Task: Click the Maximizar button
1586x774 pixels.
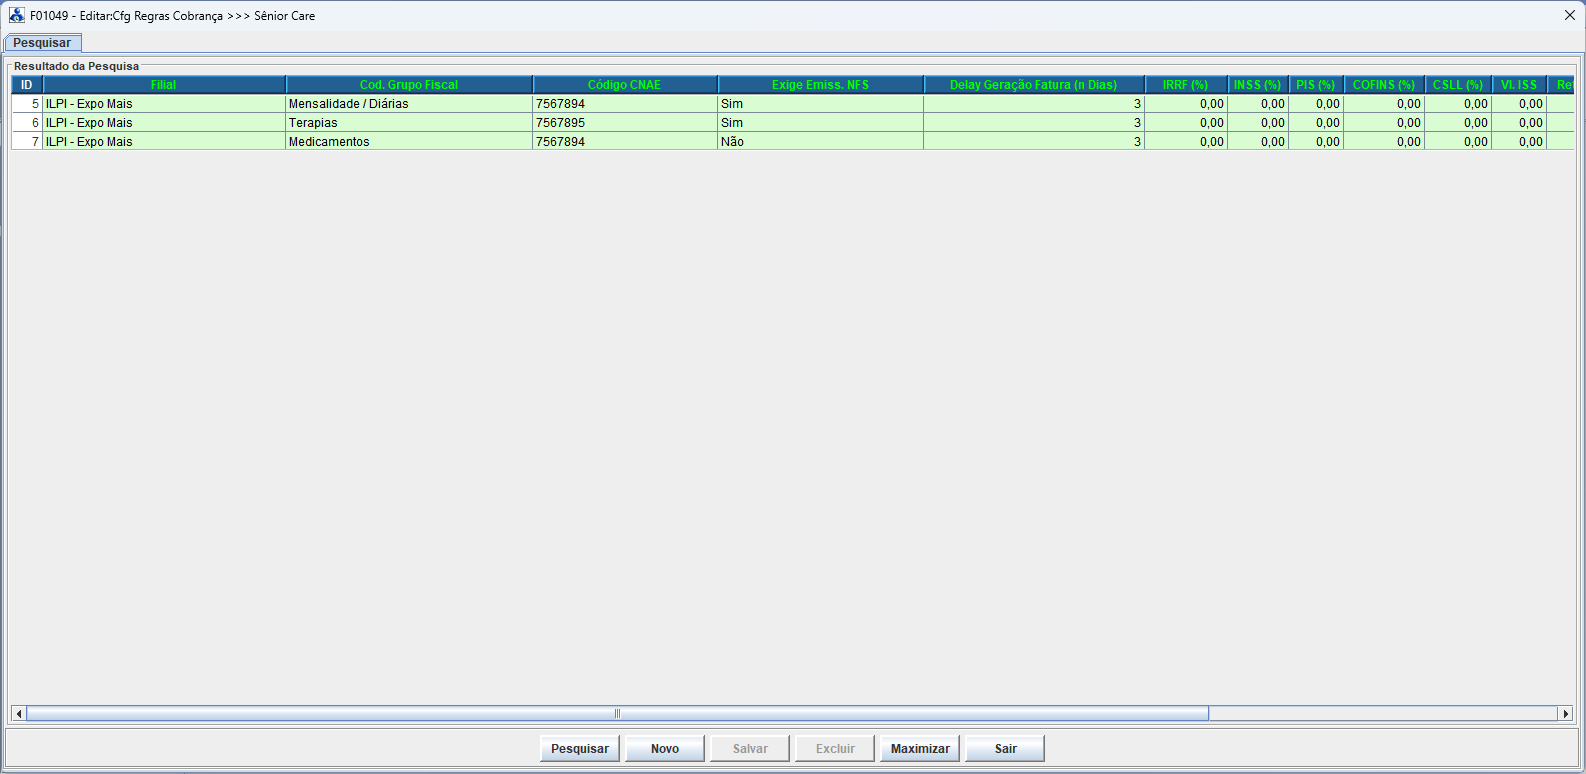Action: [920, 748]
